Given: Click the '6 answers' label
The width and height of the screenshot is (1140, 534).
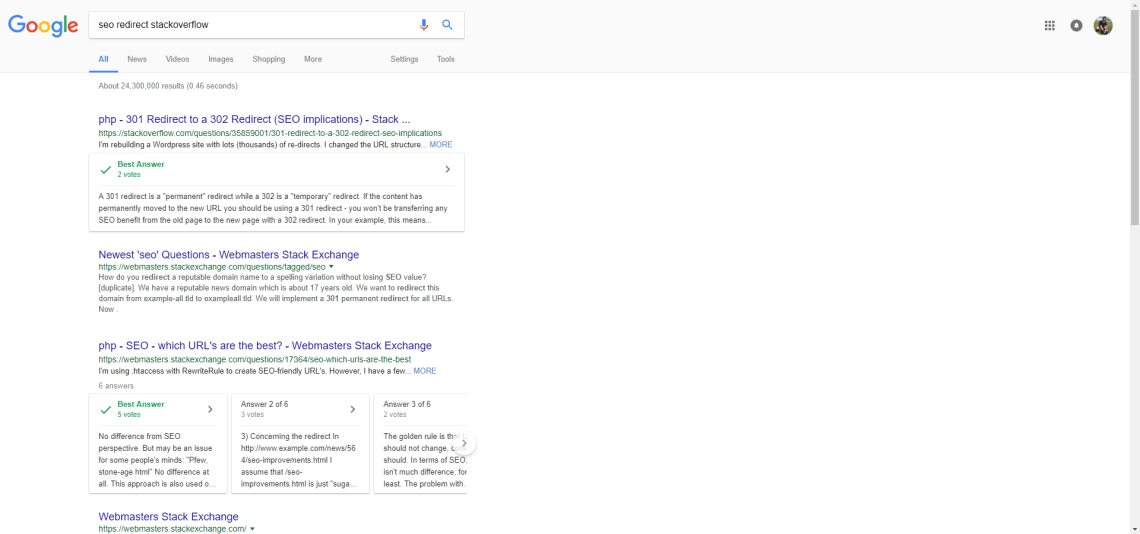Looking at the screenshot, I should click(x=116, y=386).
